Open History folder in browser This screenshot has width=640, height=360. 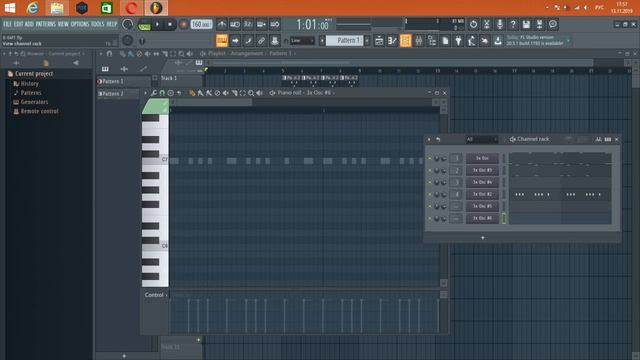click(29, 84)
